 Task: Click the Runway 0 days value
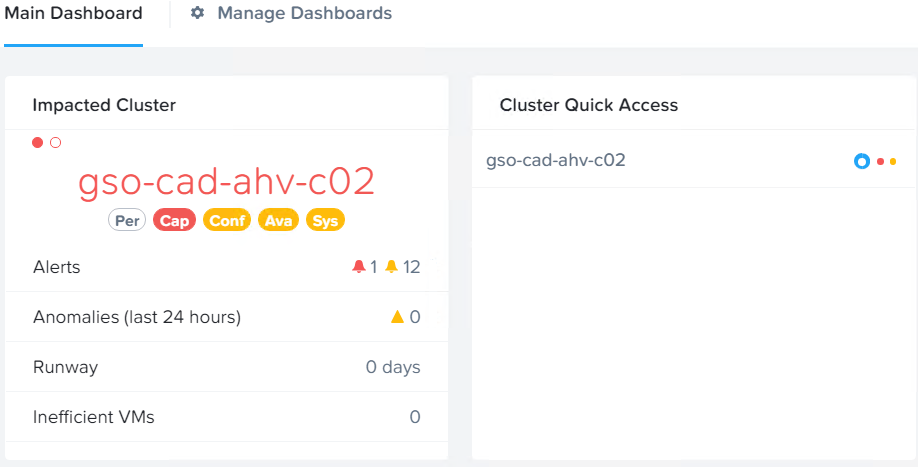point(393,367)
